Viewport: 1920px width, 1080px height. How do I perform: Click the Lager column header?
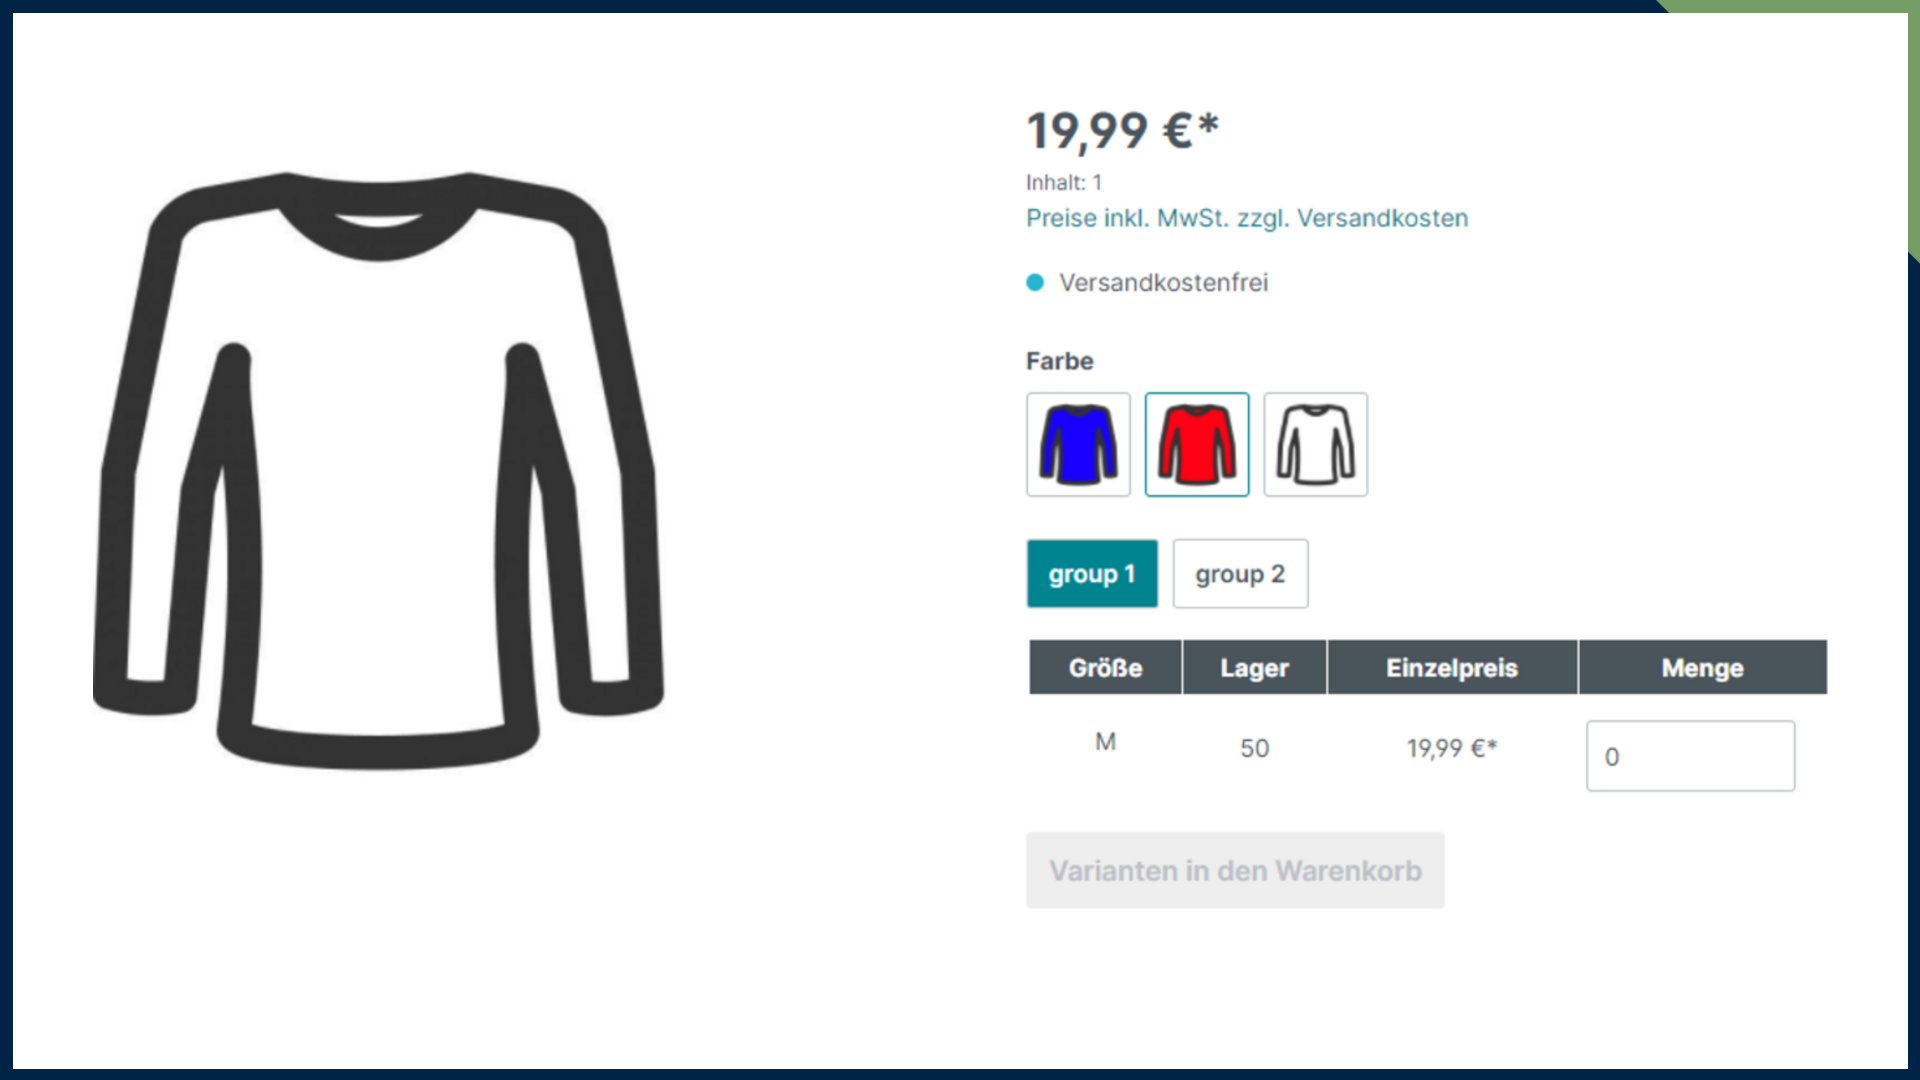pos(1254,667)
